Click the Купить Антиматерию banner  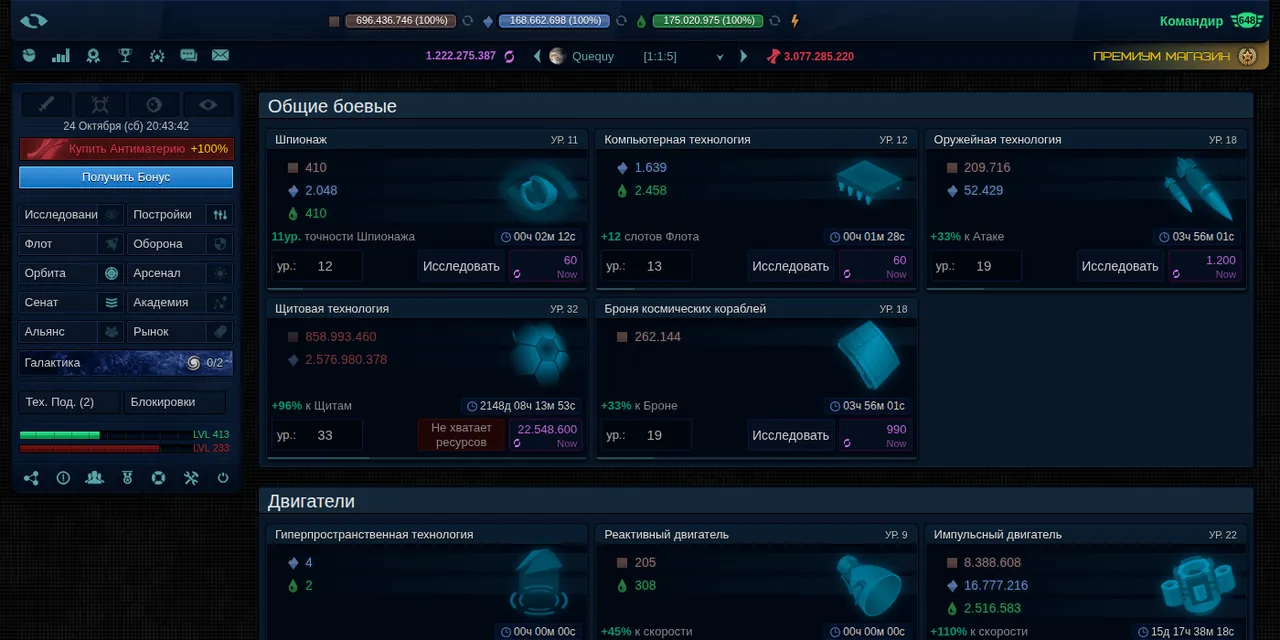click(126, 149)
